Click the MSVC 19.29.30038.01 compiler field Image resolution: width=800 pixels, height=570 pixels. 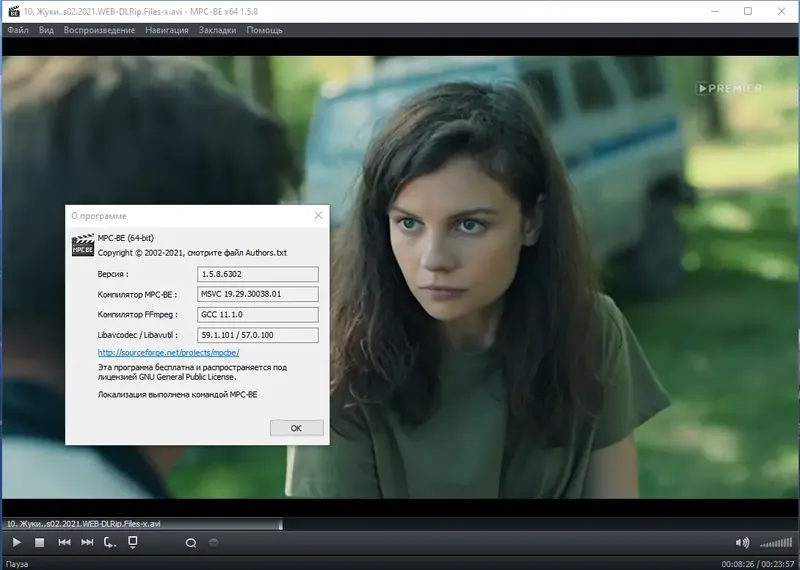point(258,294)
